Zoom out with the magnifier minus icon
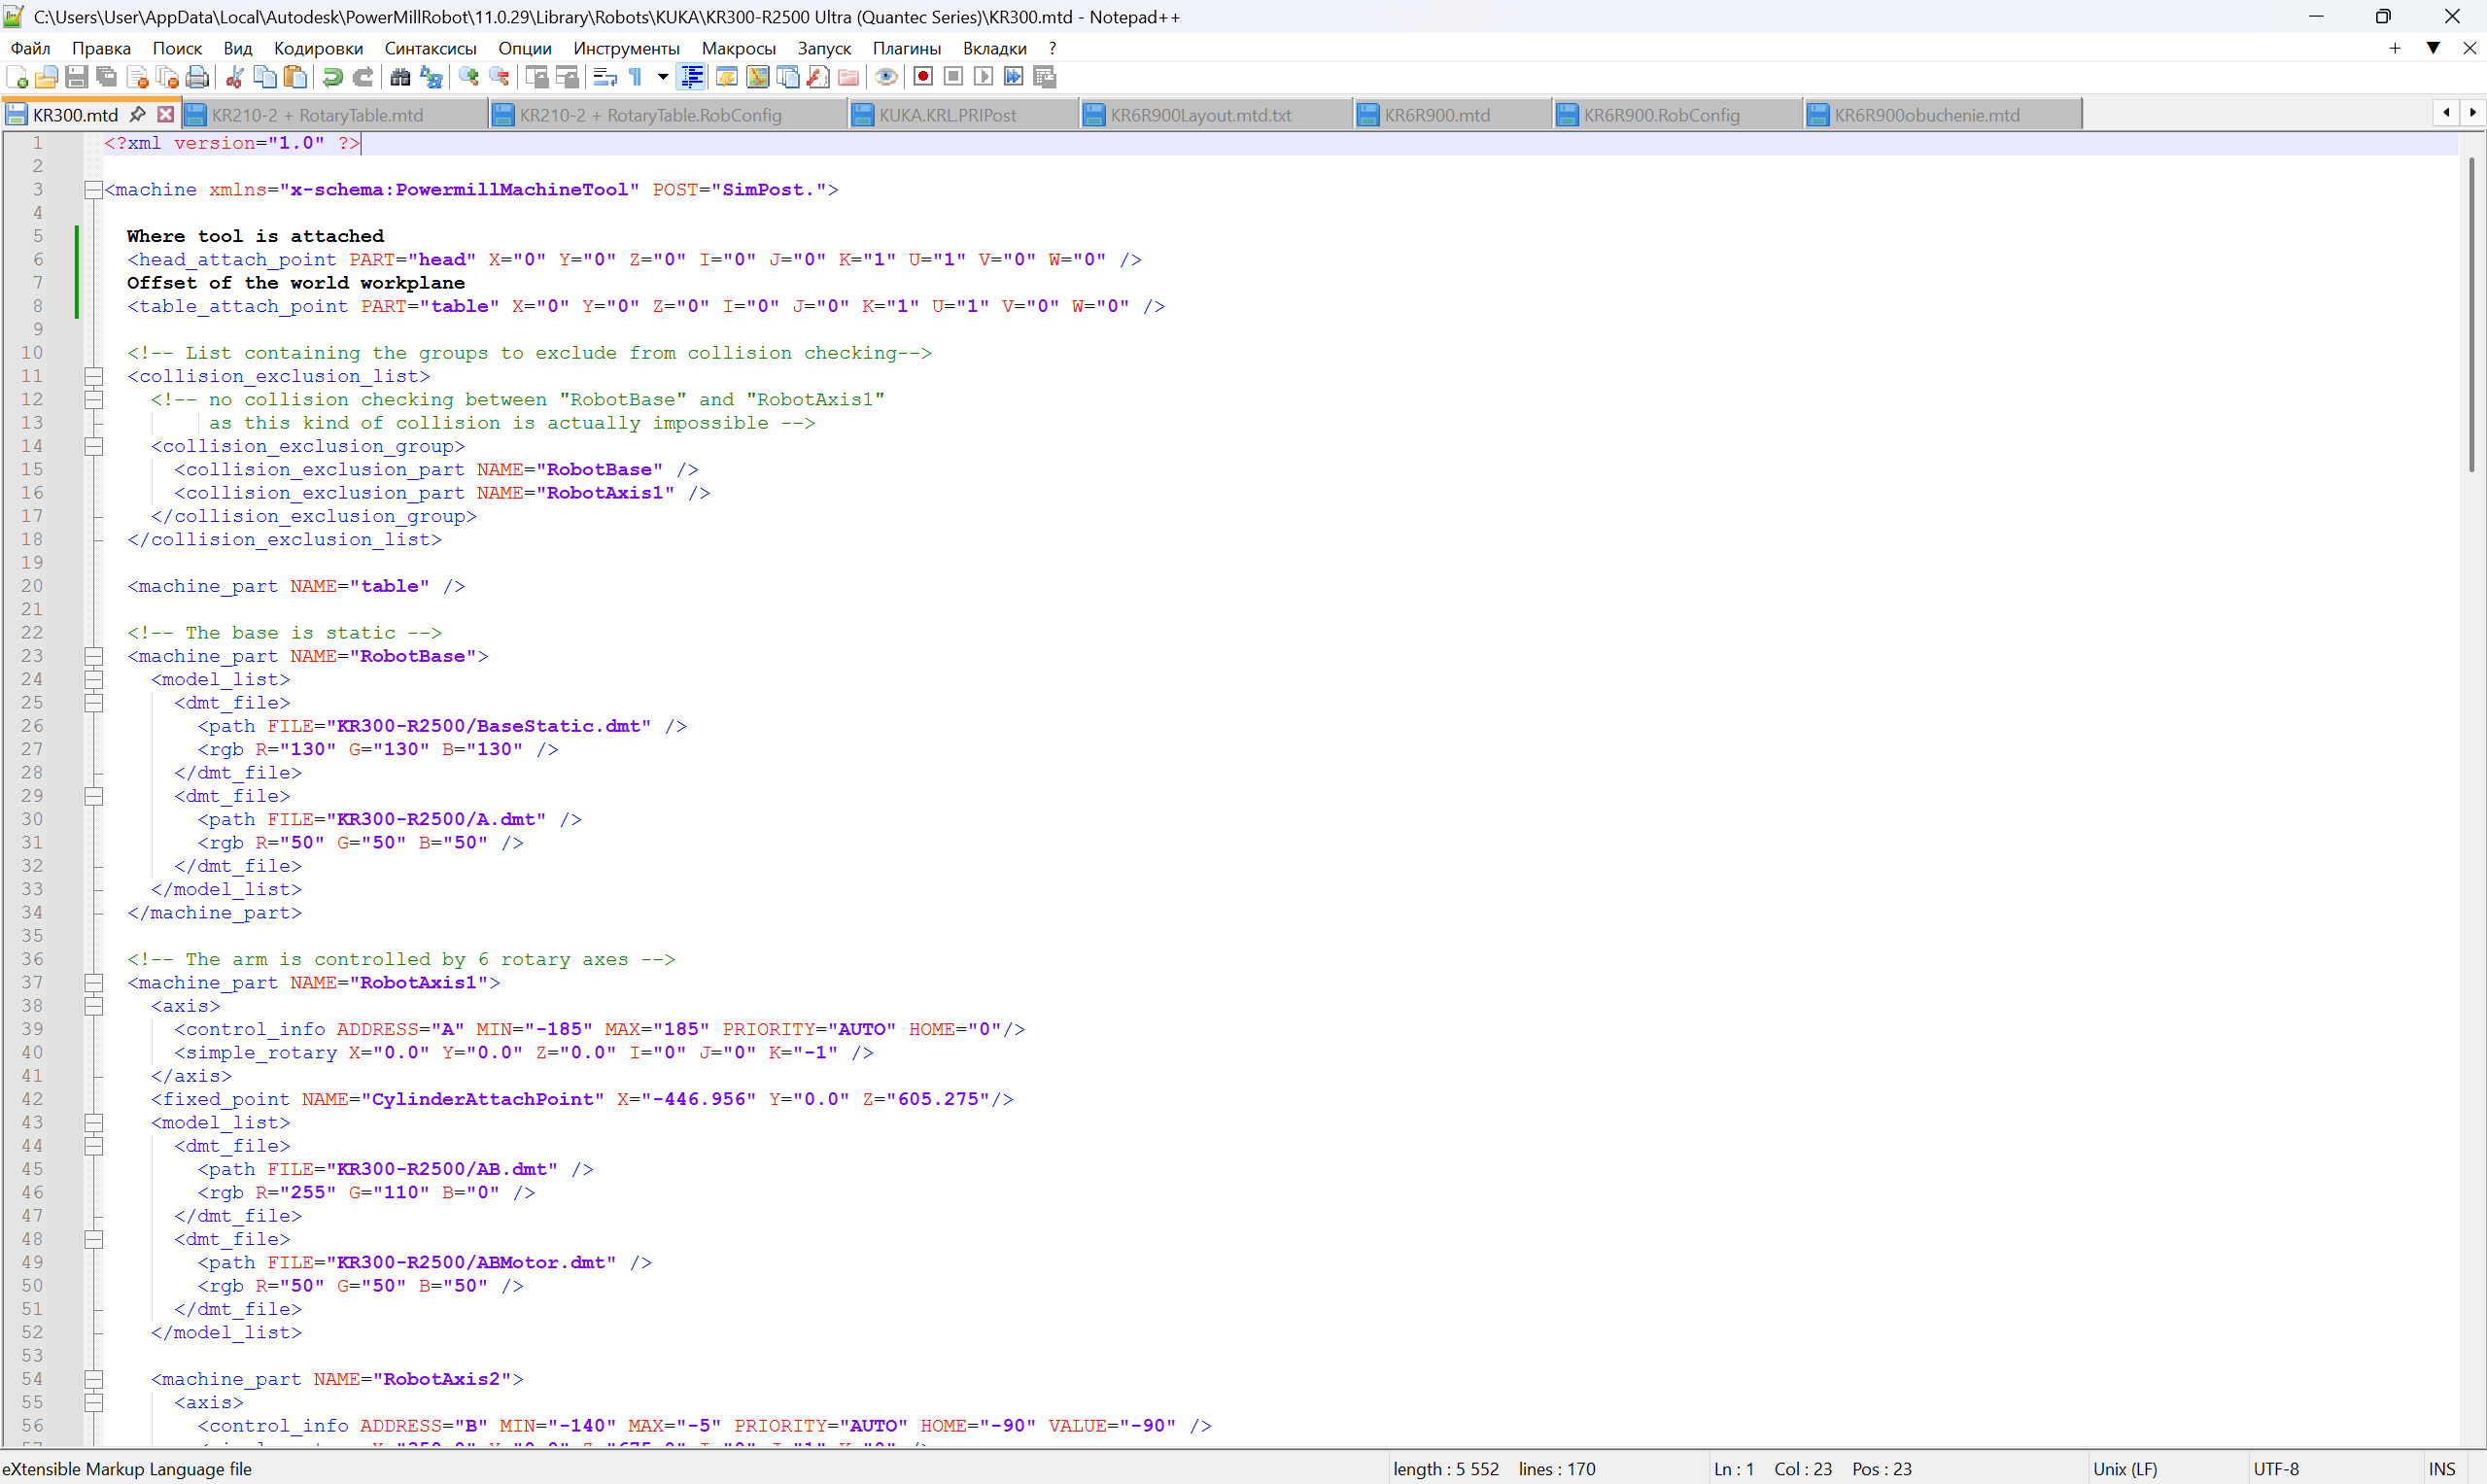This screenshot has height=1484, width=2487. pyautogui.click(x=499, y=77)
